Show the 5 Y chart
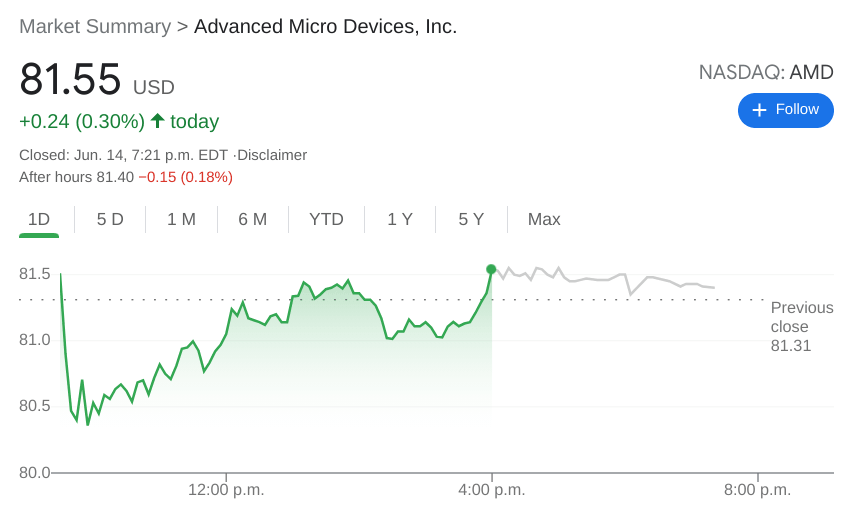This screenshot has height=511, width=862. pos(471,219)
